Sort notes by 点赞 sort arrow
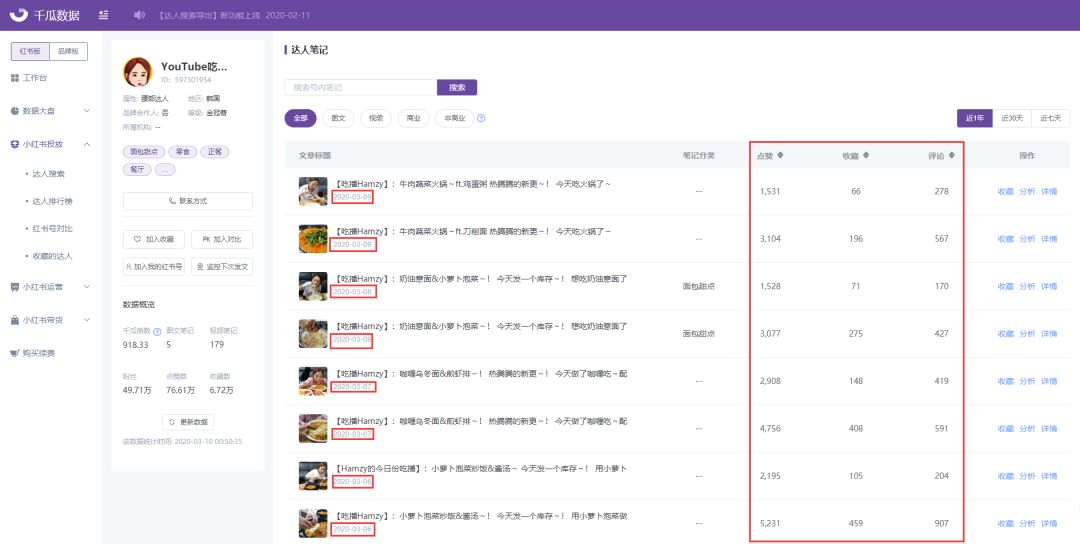Screen dimensions: 1080x544 coord(780,156)
